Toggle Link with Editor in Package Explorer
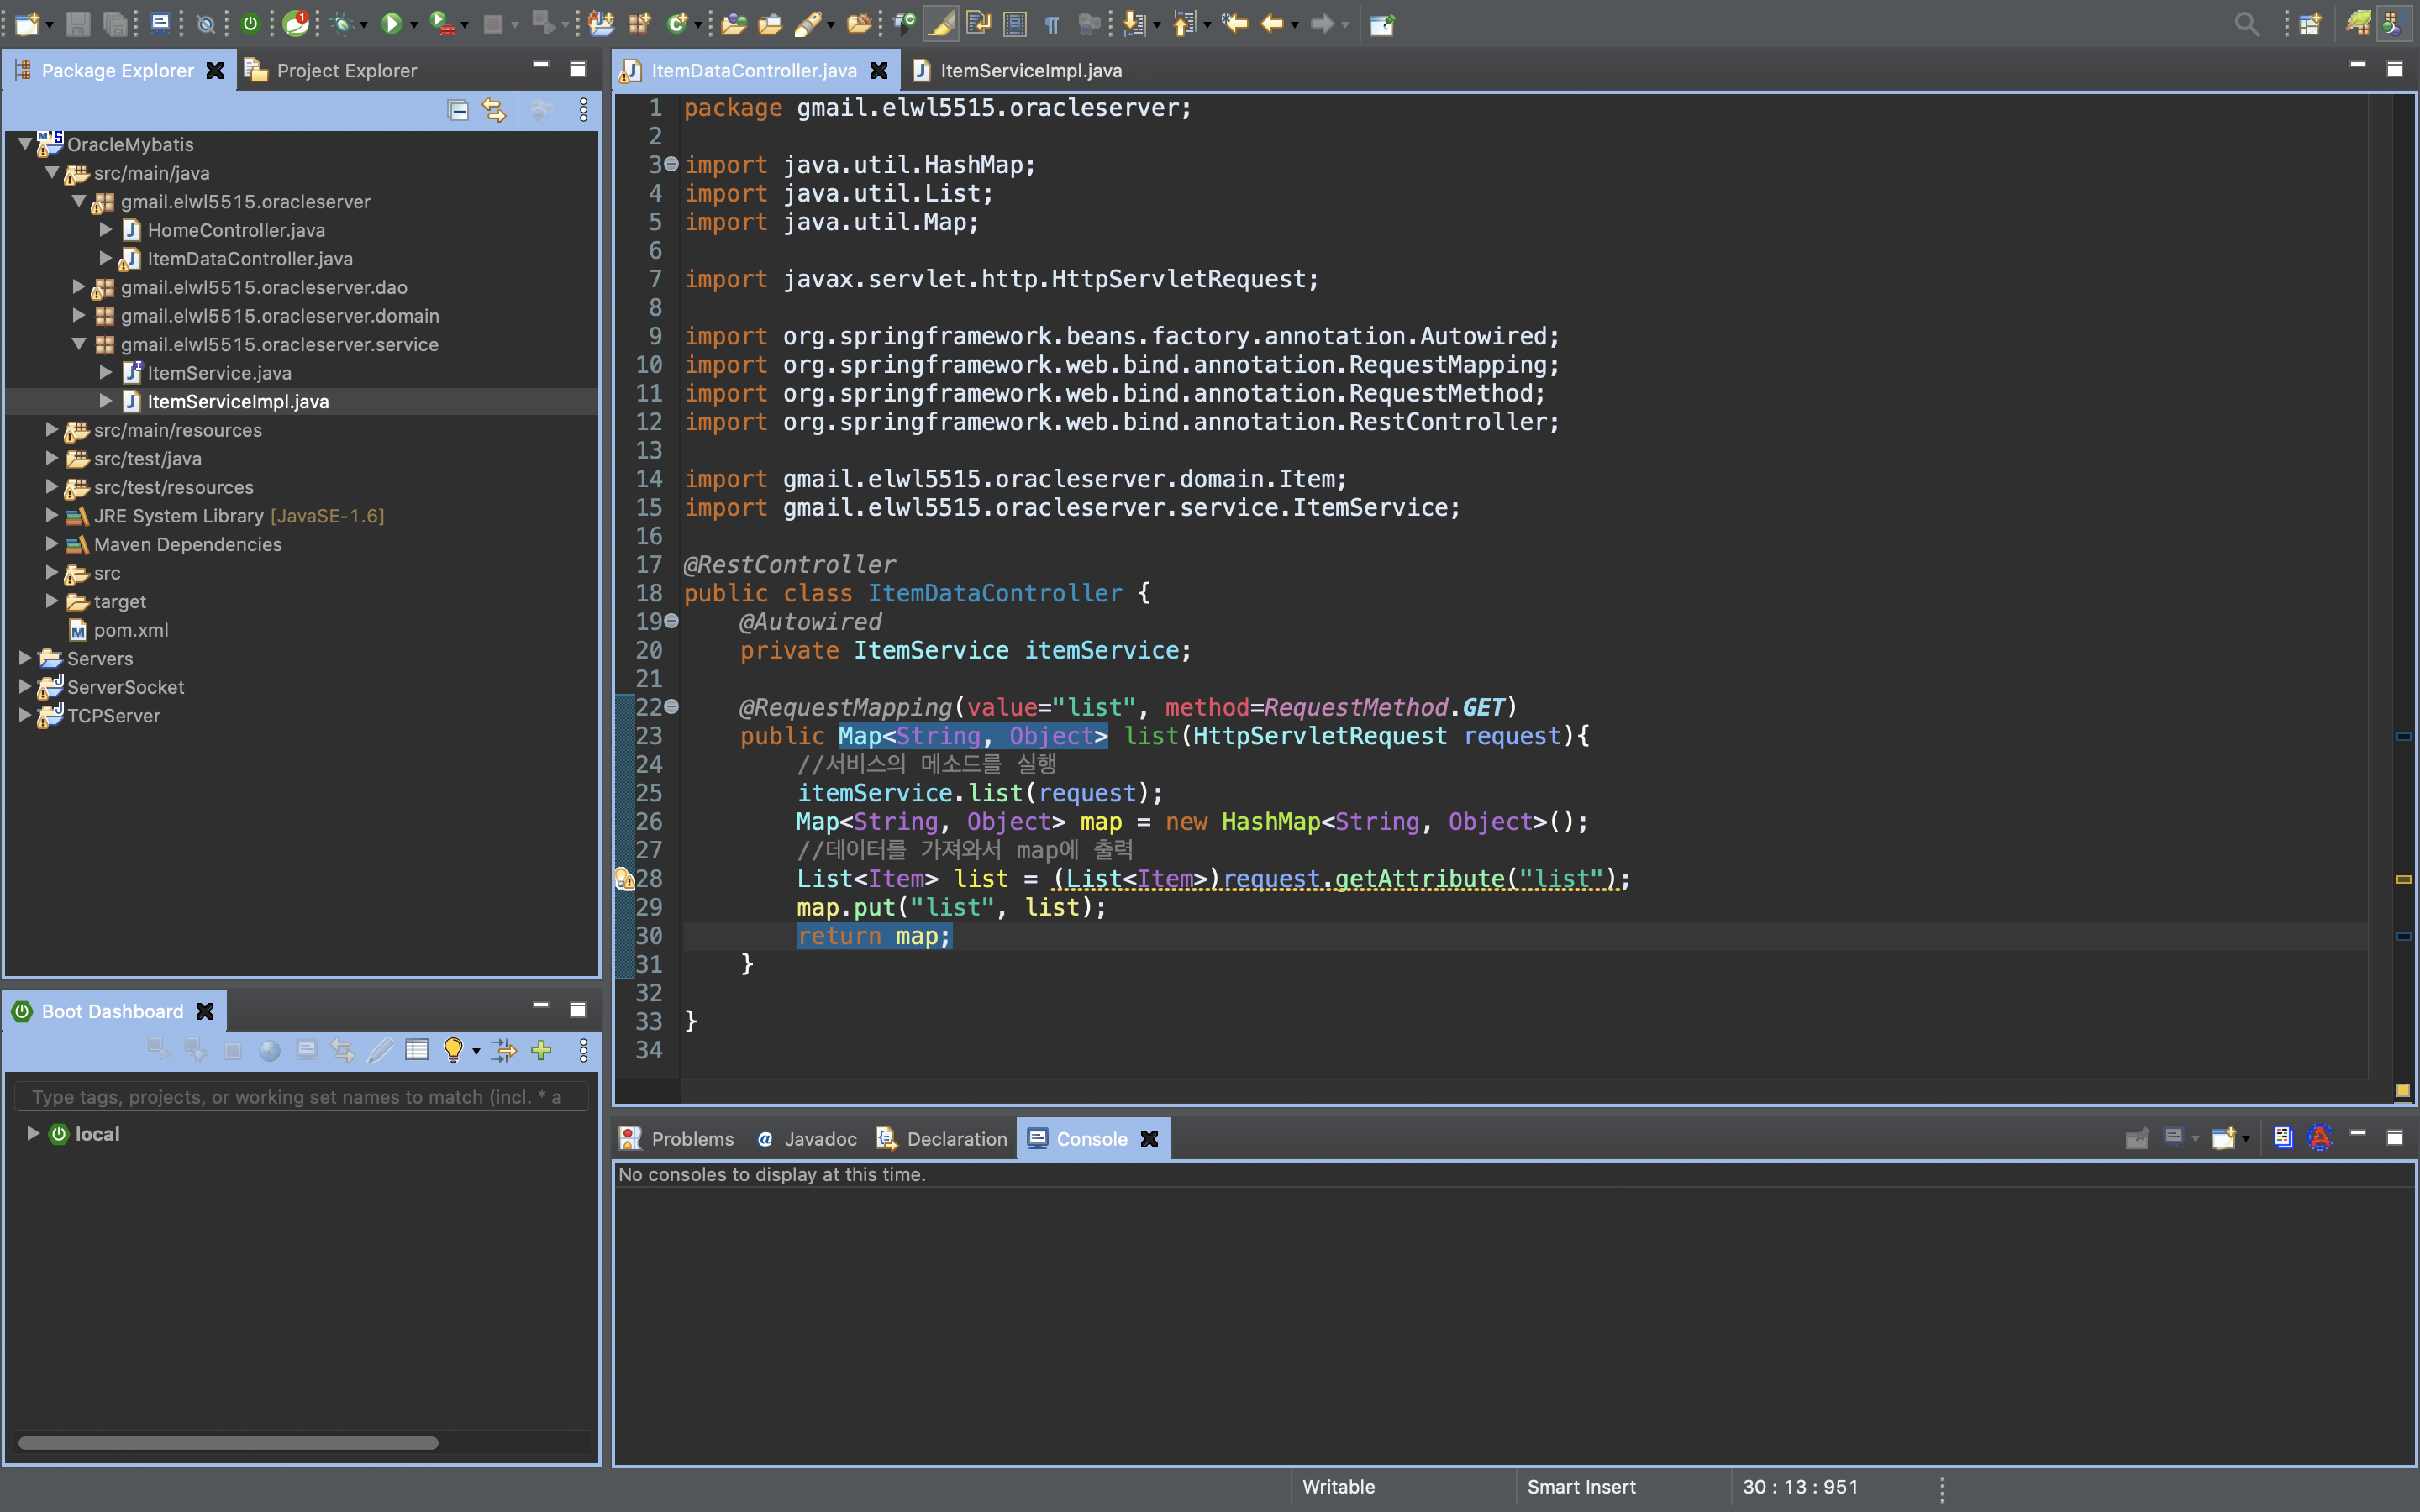Screen dimensions: 2420x1512 [494, 110]
